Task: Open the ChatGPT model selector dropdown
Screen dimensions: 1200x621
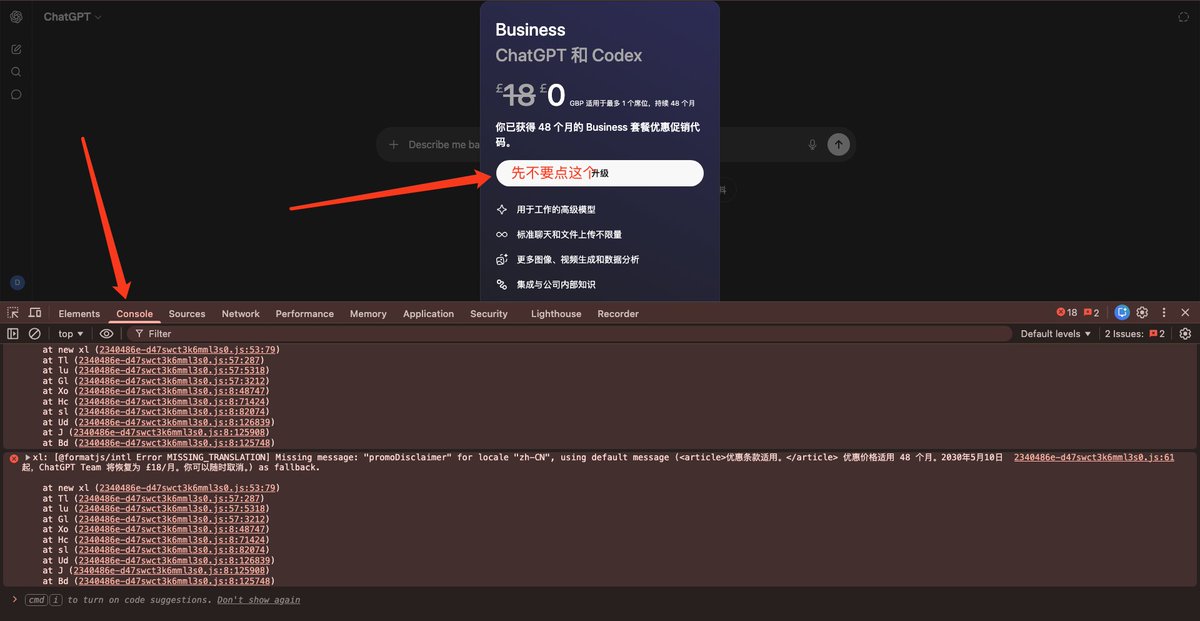Action: (72, 17)
